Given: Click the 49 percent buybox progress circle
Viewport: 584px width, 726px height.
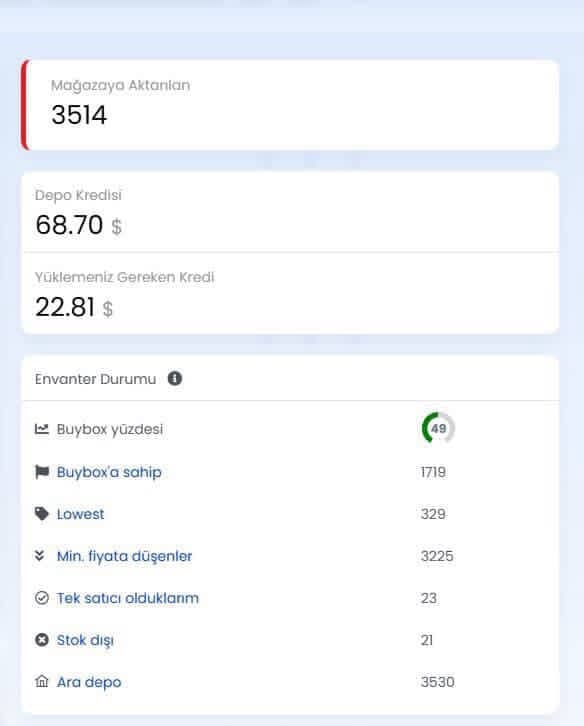Looking at the screenshot, I should [438, 428].
